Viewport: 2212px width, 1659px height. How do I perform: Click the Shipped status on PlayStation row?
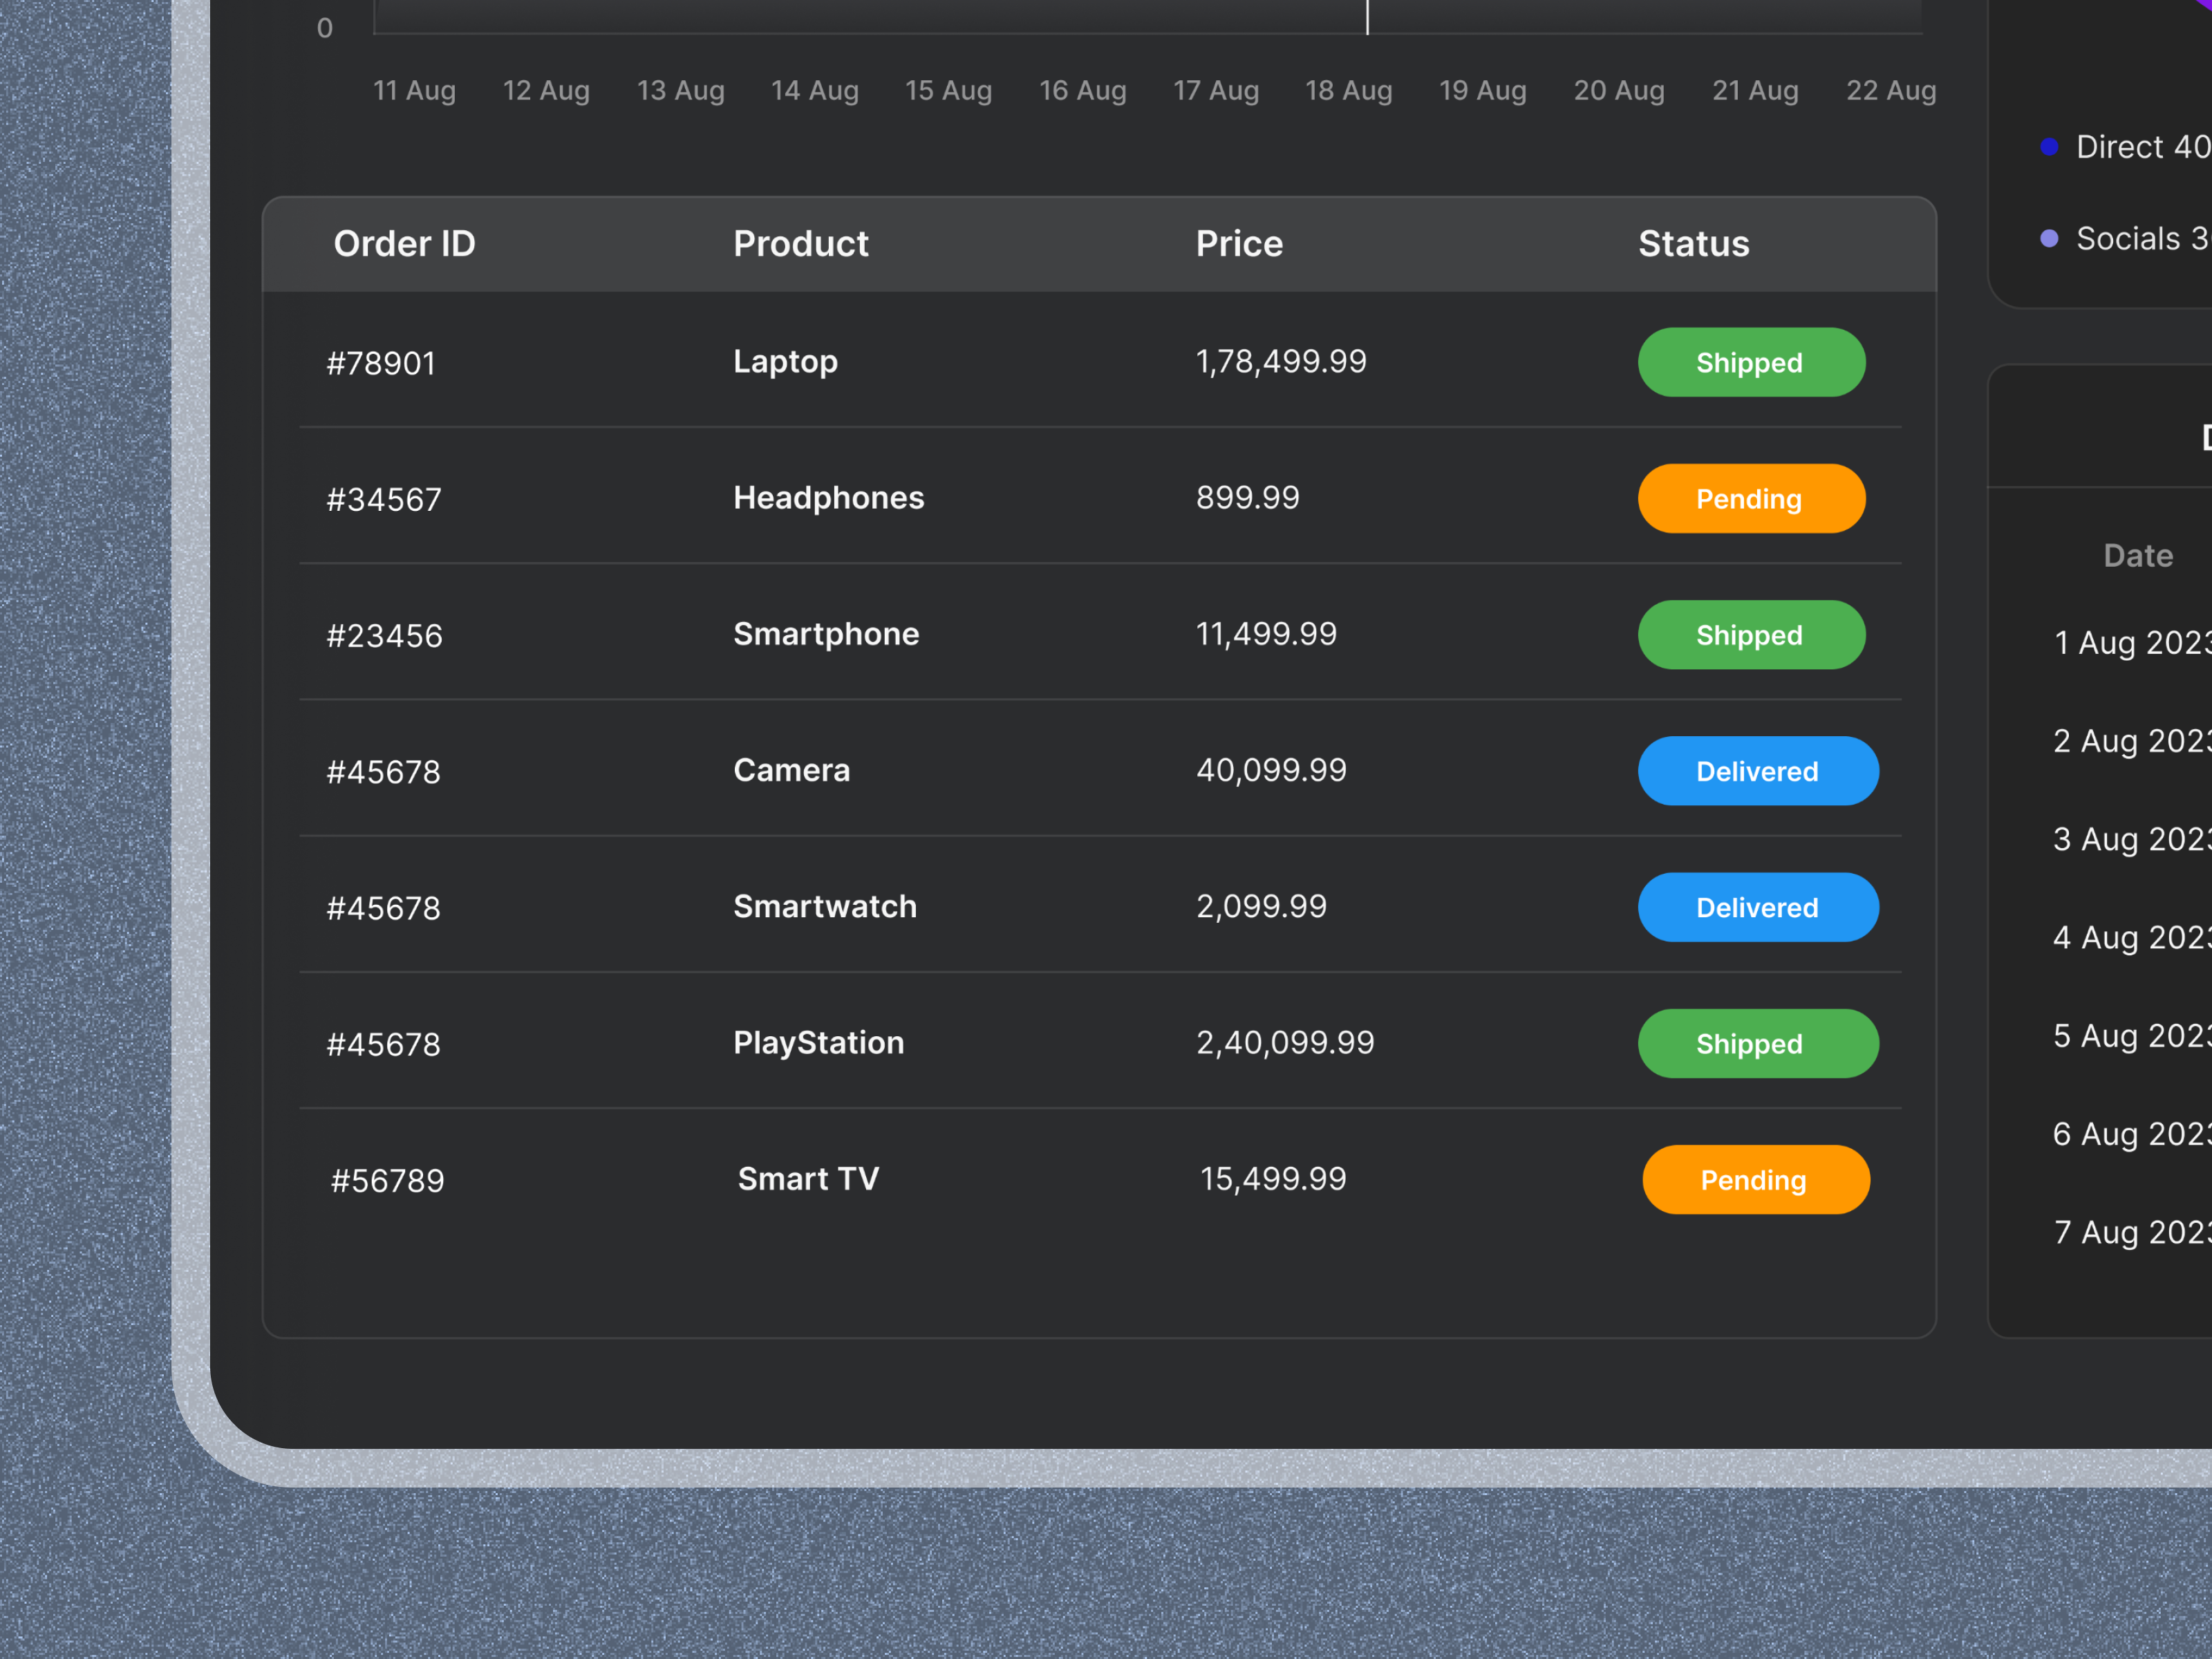tap(1758, 1043)
